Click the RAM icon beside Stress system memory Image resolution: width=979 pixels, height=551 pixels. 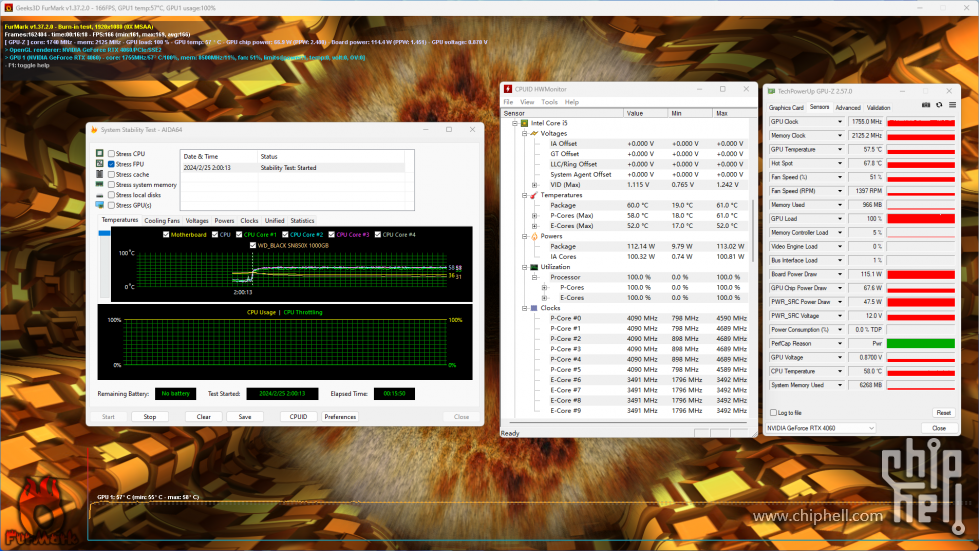point(100,185)
